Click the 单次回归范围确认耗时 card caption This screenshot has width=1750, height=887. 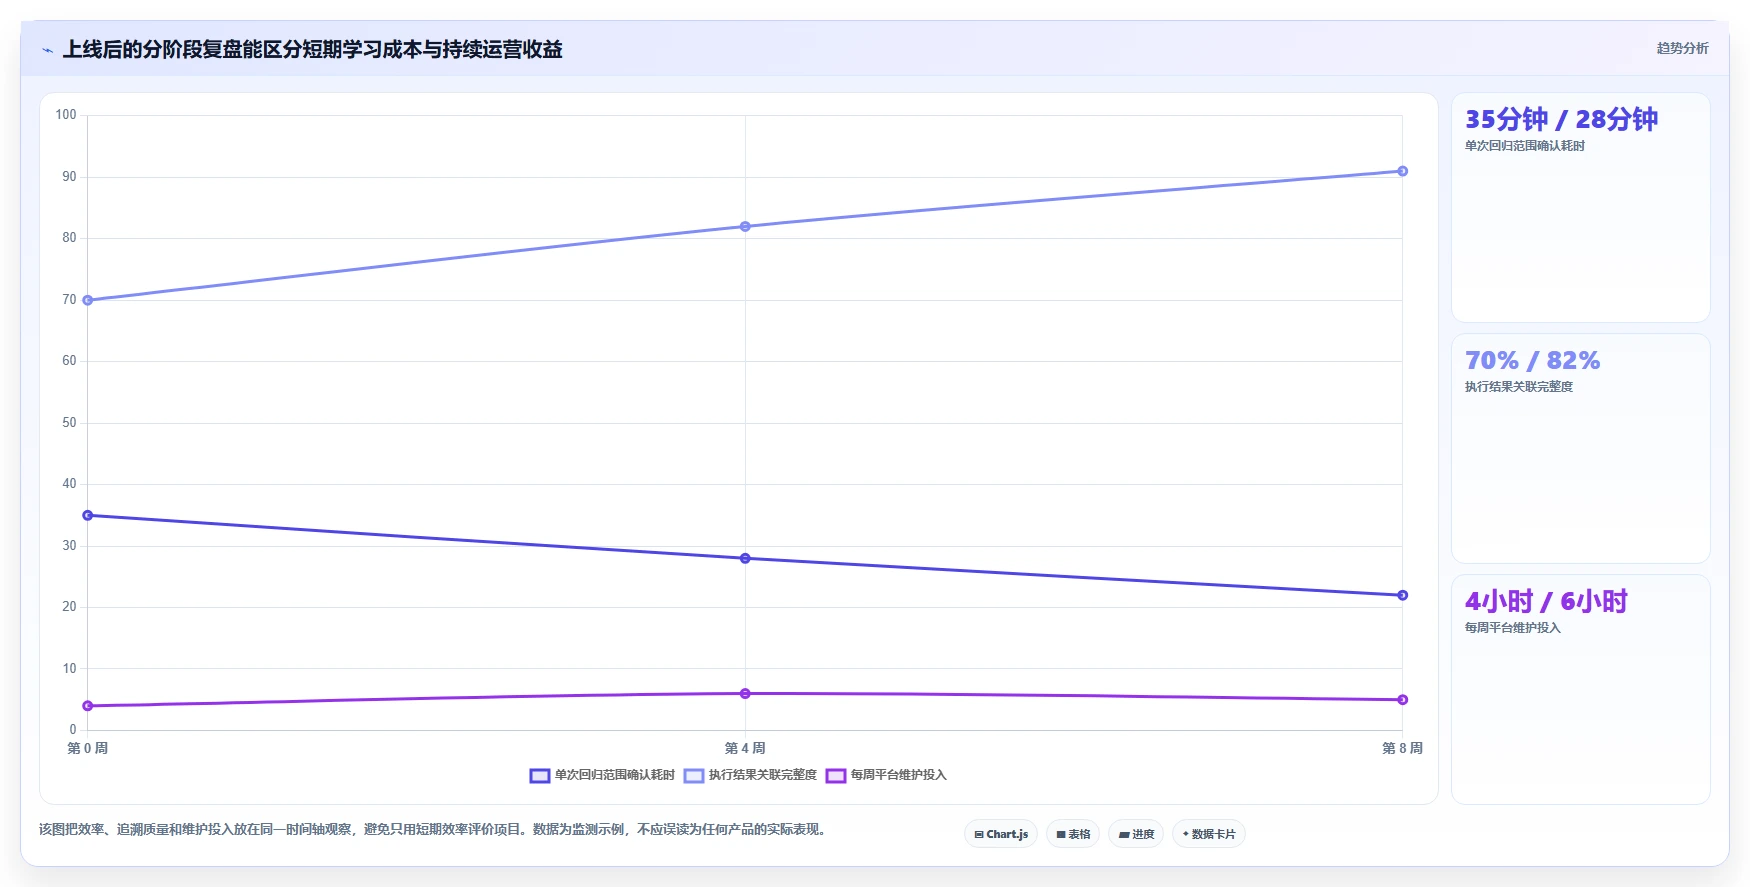(1524, 146)
